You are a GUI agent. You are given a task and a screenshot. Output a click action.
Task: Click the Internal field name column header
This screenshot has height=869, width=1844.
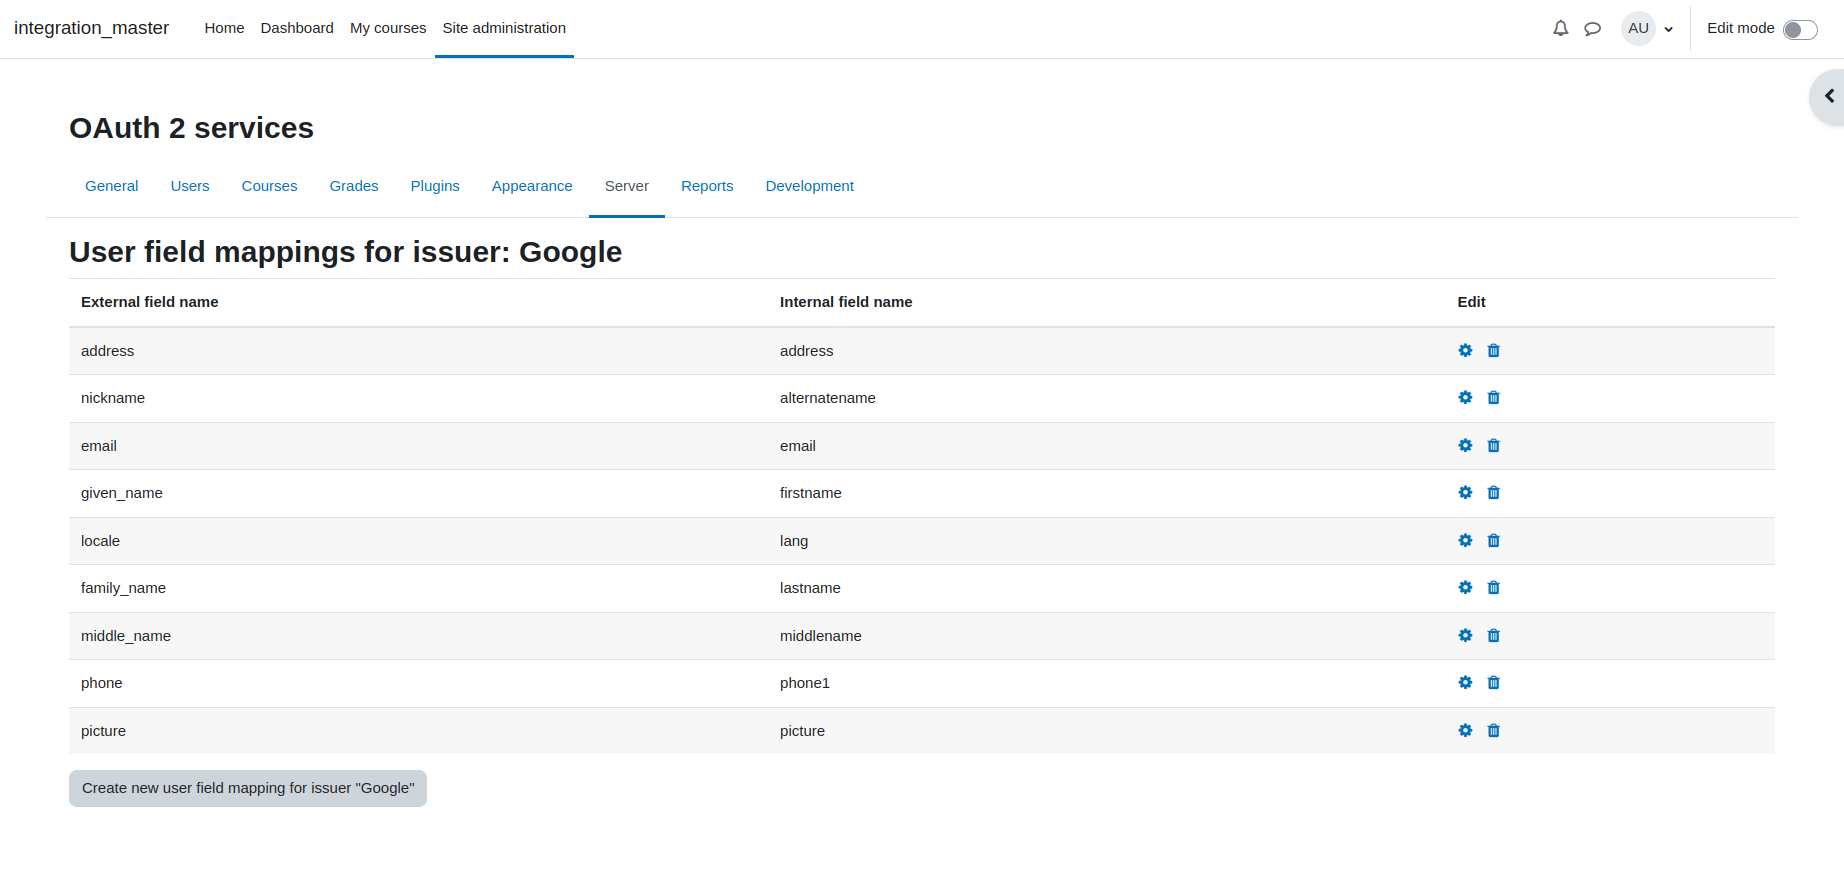846,302
